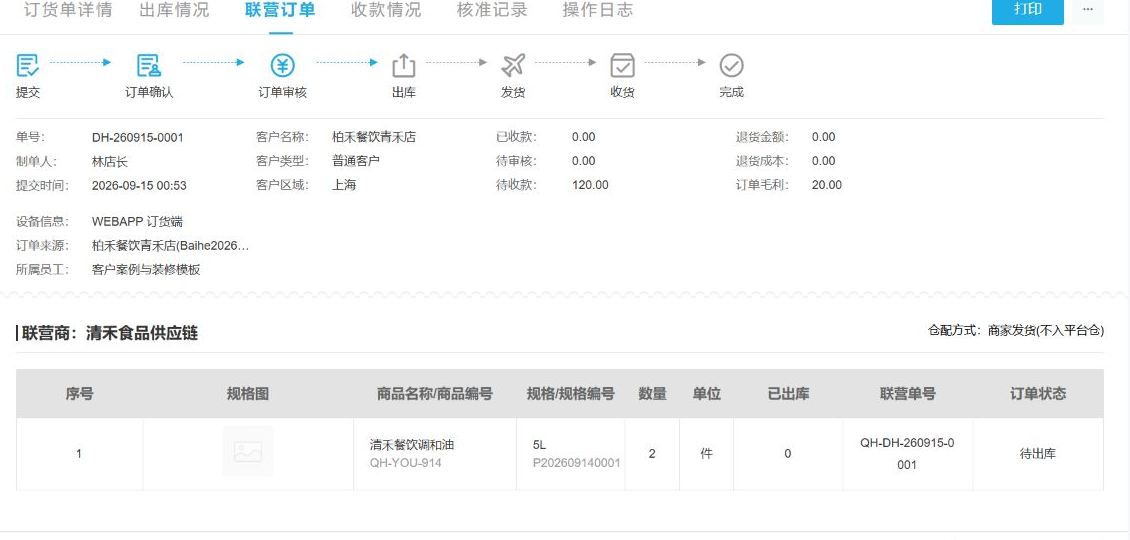Click the 退货成本 value 0.00

point(824,161)
